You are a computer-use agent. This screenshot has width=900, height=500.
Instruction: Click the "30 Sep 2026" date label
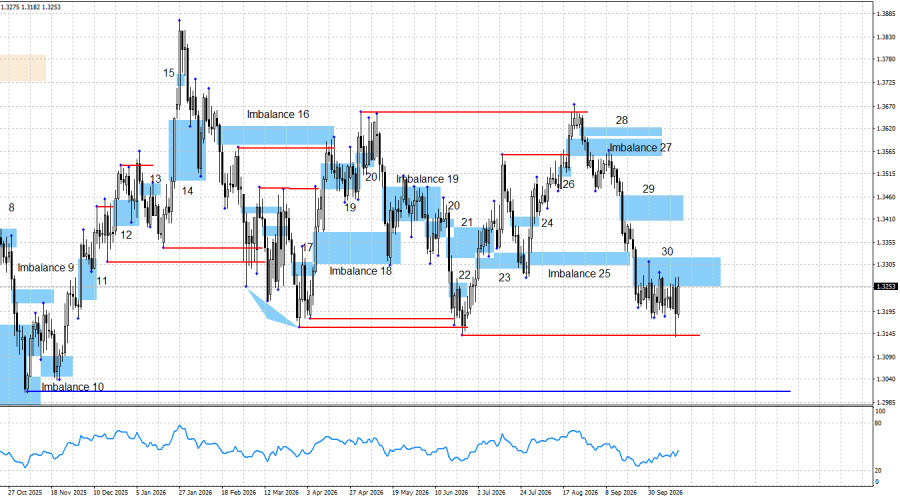pos(665,493)
